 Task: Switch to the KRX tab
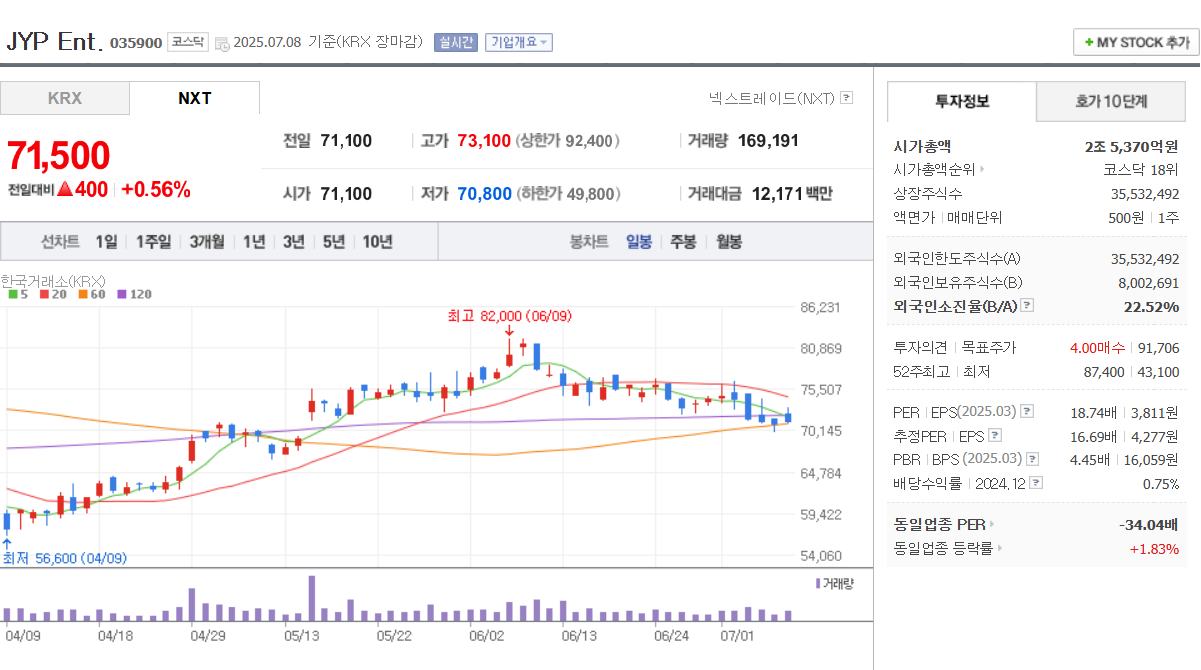[65, 98]
